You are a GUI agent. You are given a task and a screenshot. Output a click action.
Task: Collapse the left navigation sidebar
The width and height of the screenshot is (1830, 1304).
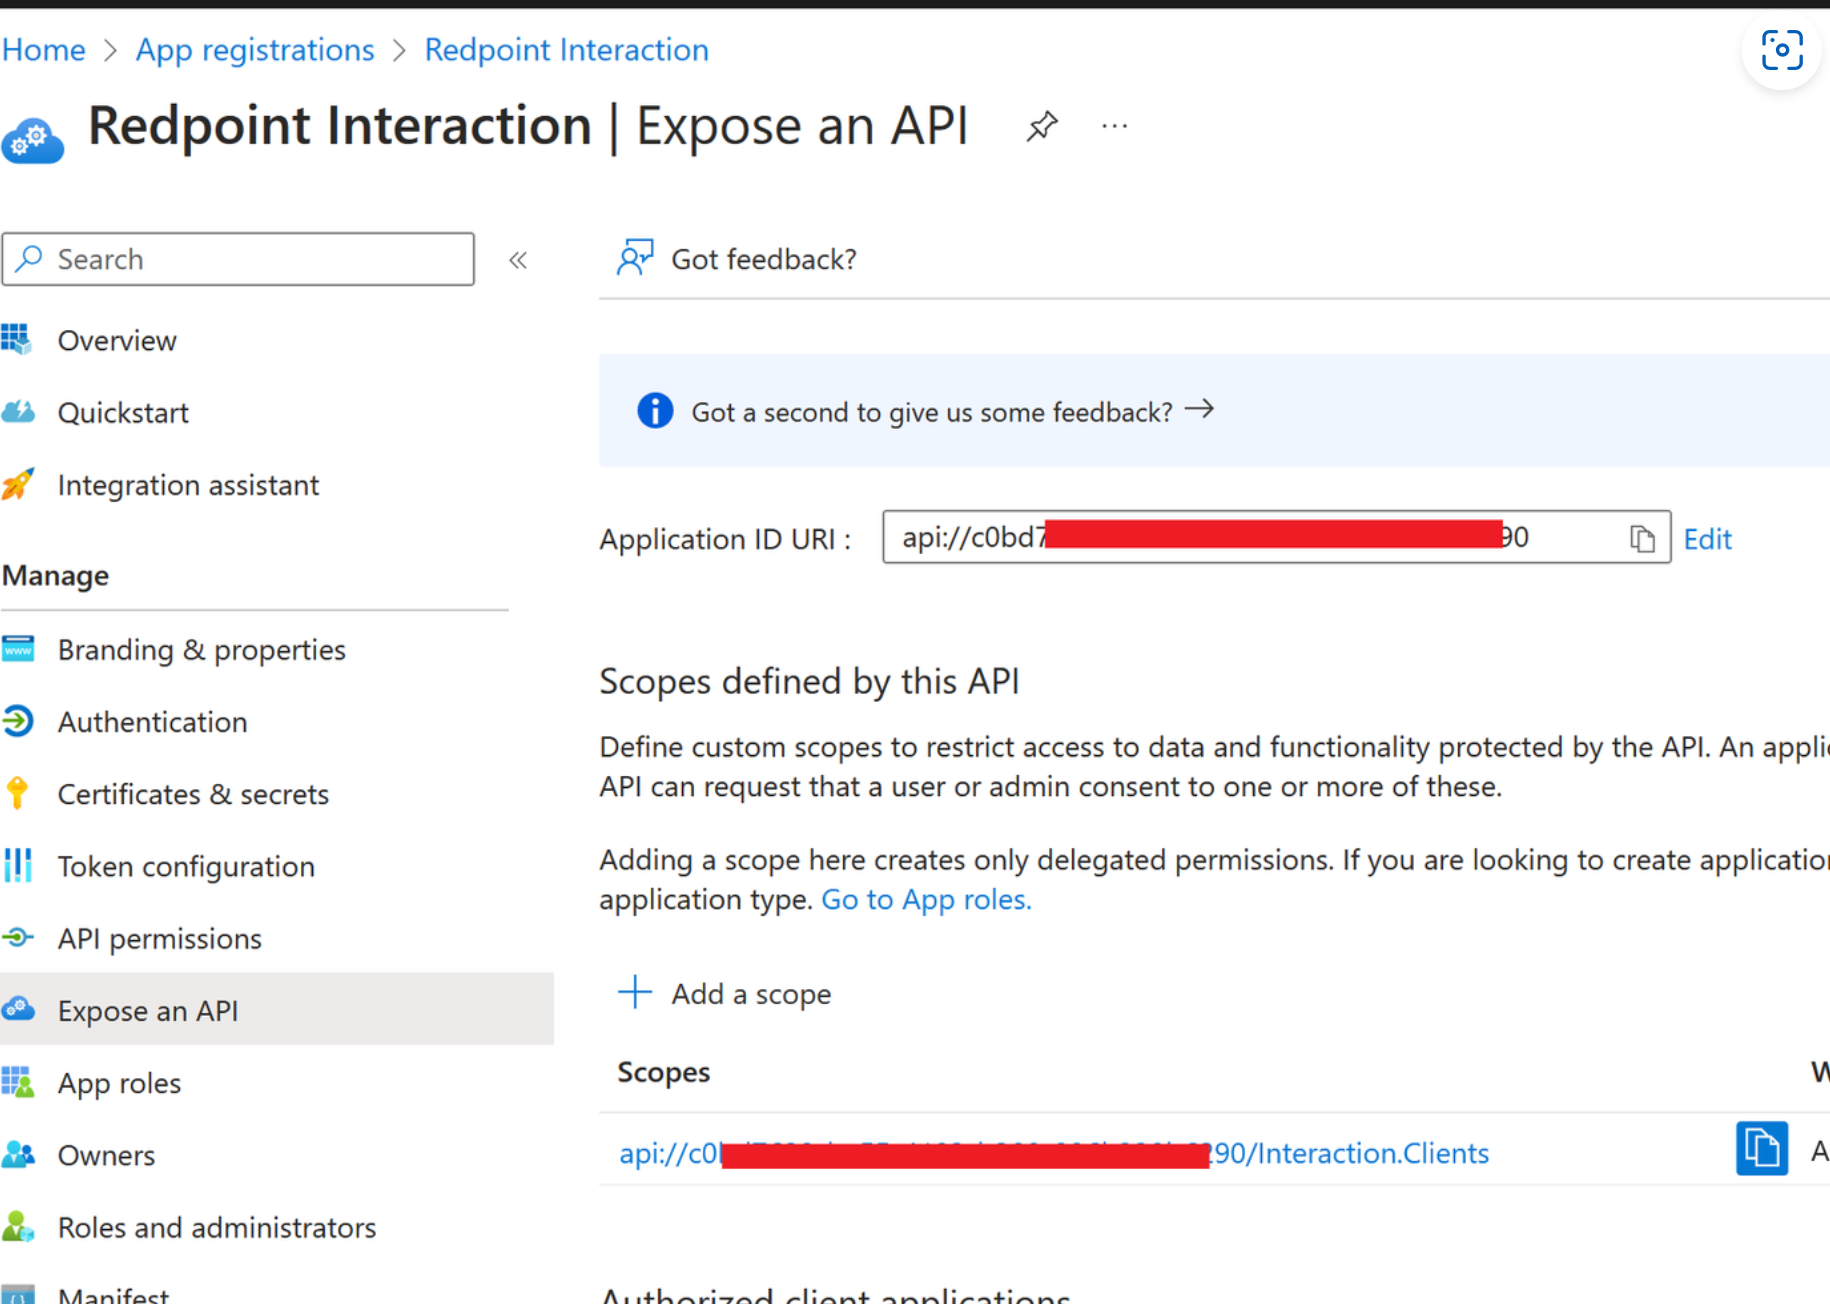[x=518, y=260]
